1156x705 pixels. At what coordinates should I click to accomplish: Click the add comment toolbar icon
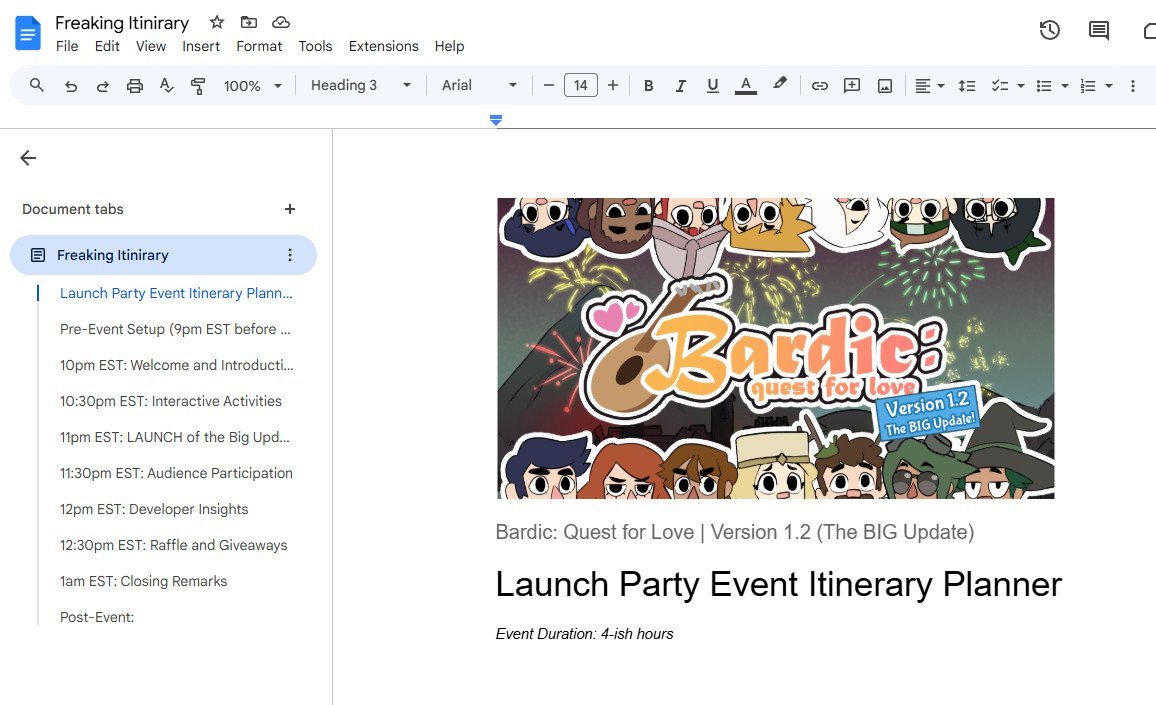tap(852, 86)
